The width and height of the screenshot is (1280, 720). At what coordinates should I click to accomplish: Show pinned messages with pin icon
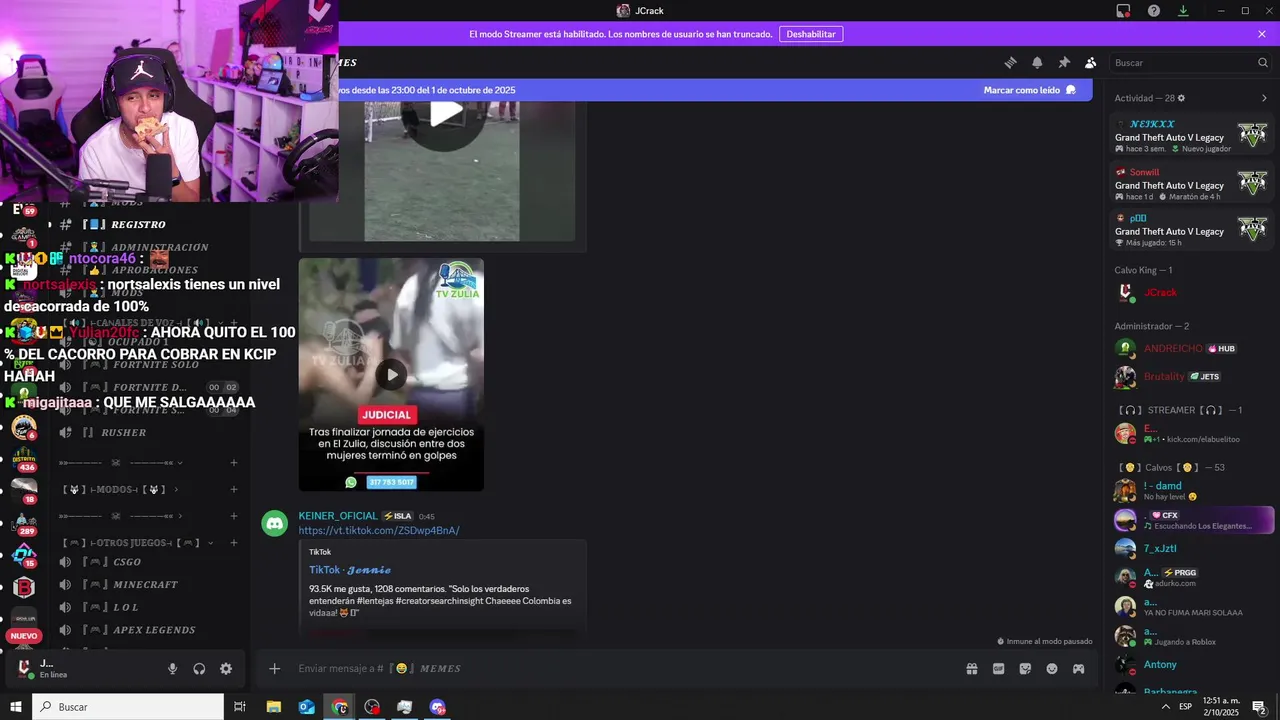point(1064,62)
